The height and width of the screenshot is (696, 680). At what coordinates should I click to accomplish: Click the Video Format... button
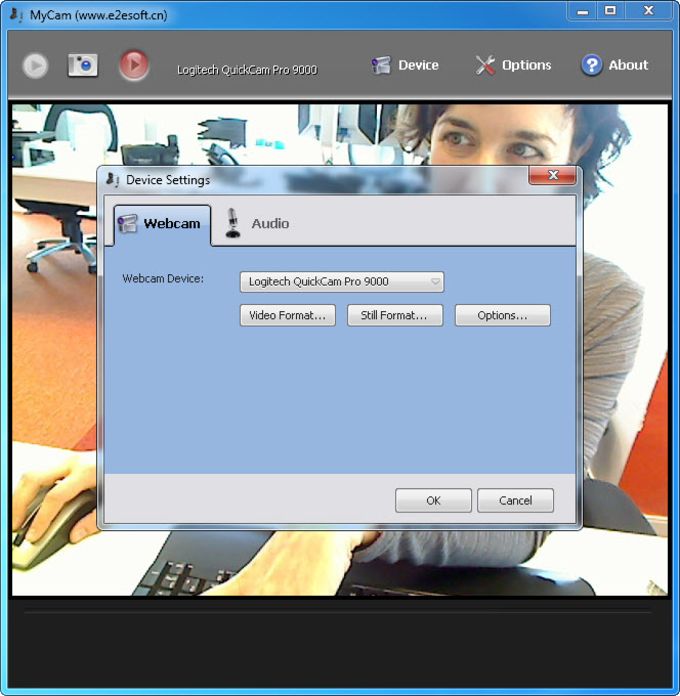click(x=288, y=316)
